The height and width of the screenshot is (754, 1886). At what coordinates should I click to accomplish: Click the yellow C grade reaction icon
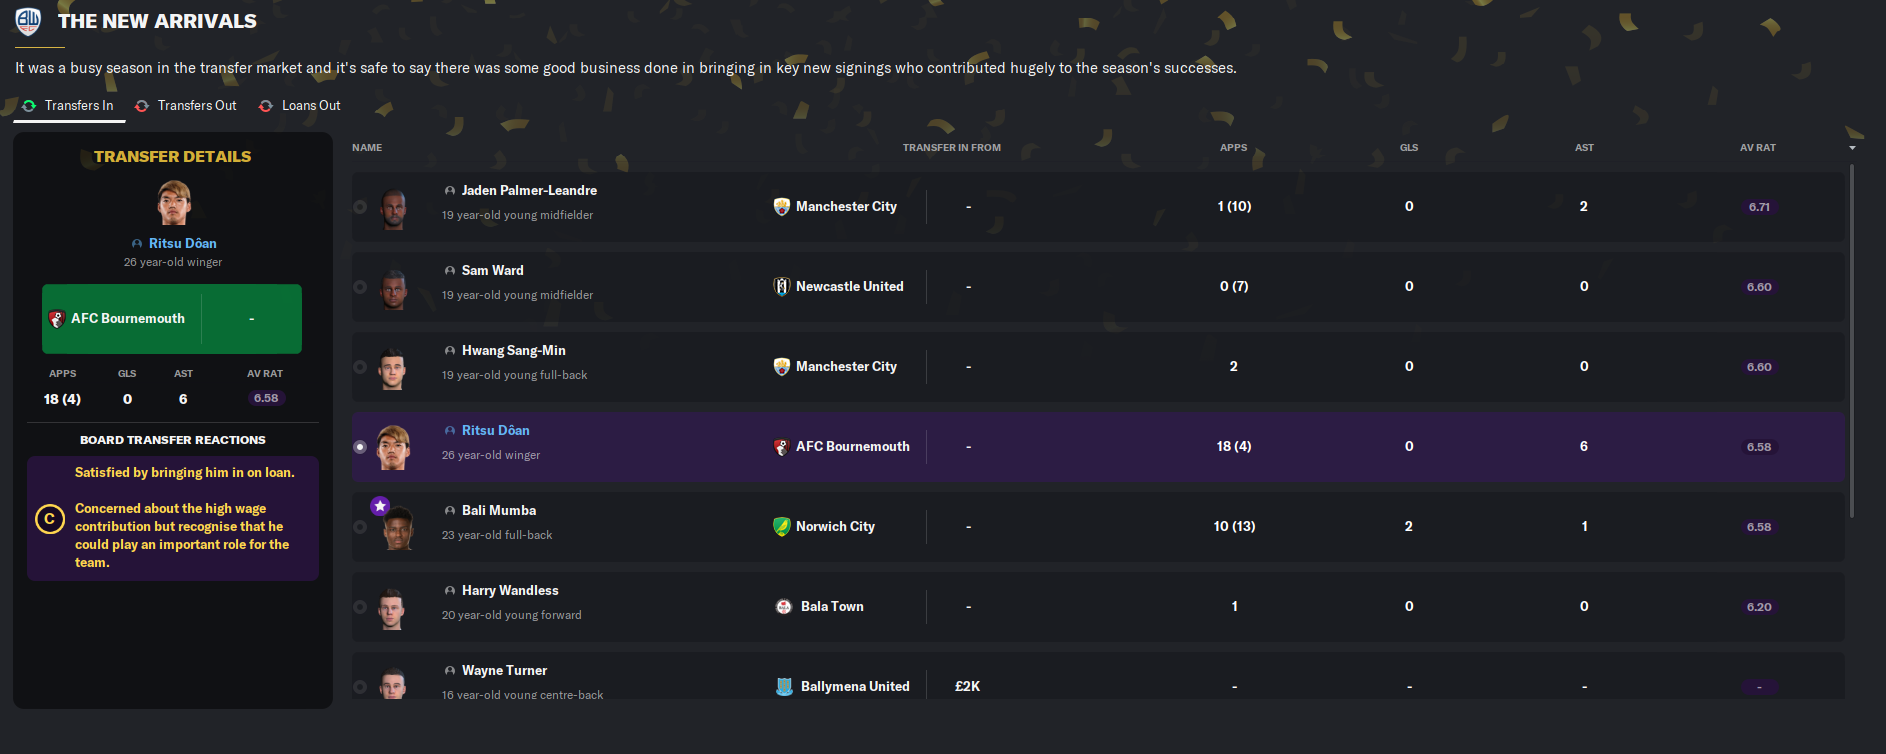pos(50,519)
